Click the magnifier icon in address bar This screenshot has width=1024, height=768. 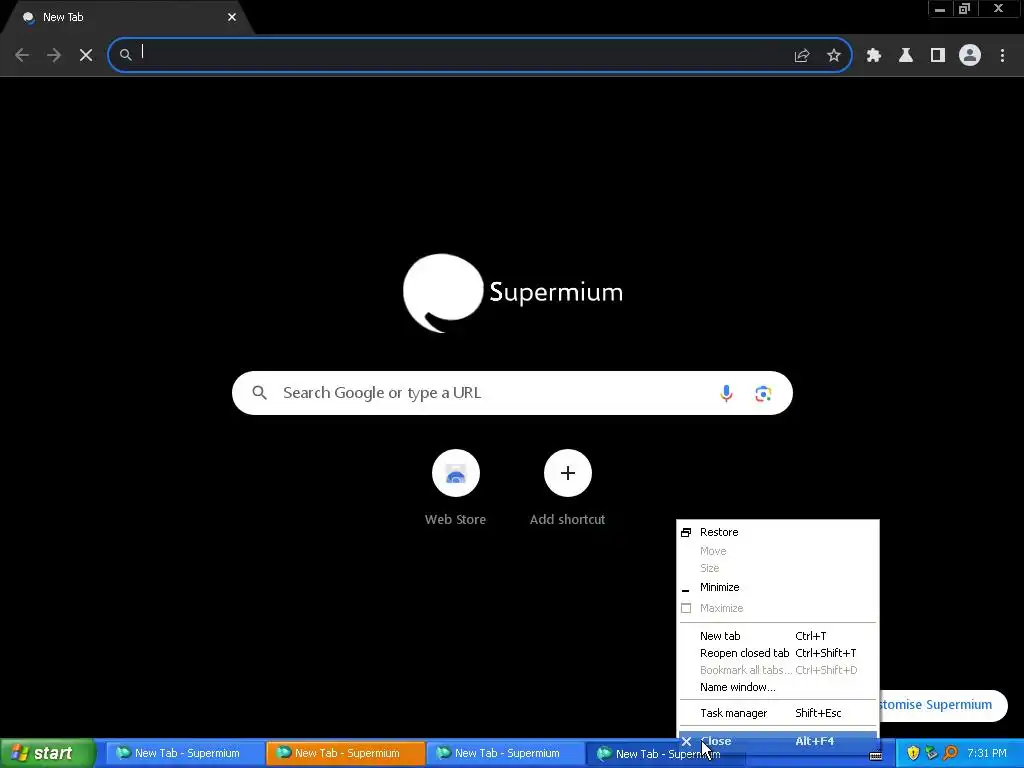(125, 55)
